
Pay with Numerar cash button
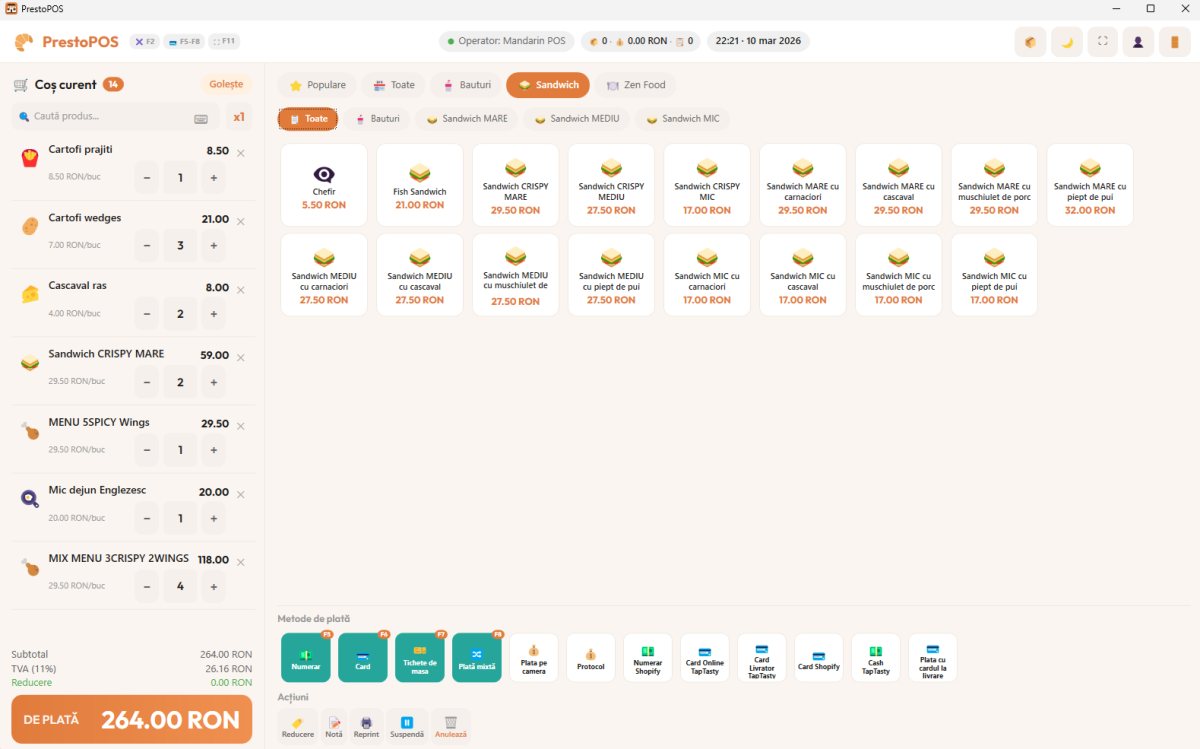[x=306, y=658]
